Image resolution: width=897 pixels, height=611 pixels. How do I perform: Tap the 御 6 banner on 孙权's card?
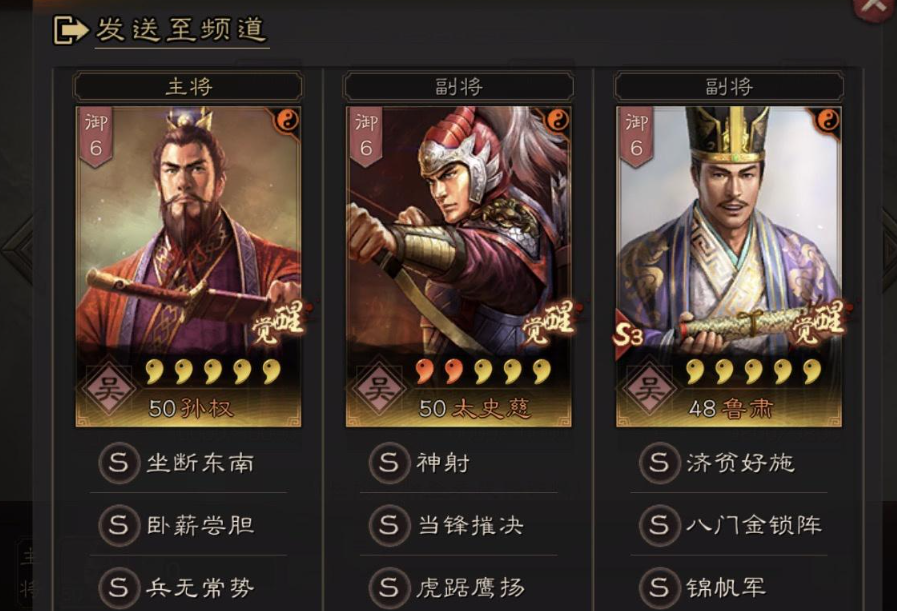click(x=96, y=136)
